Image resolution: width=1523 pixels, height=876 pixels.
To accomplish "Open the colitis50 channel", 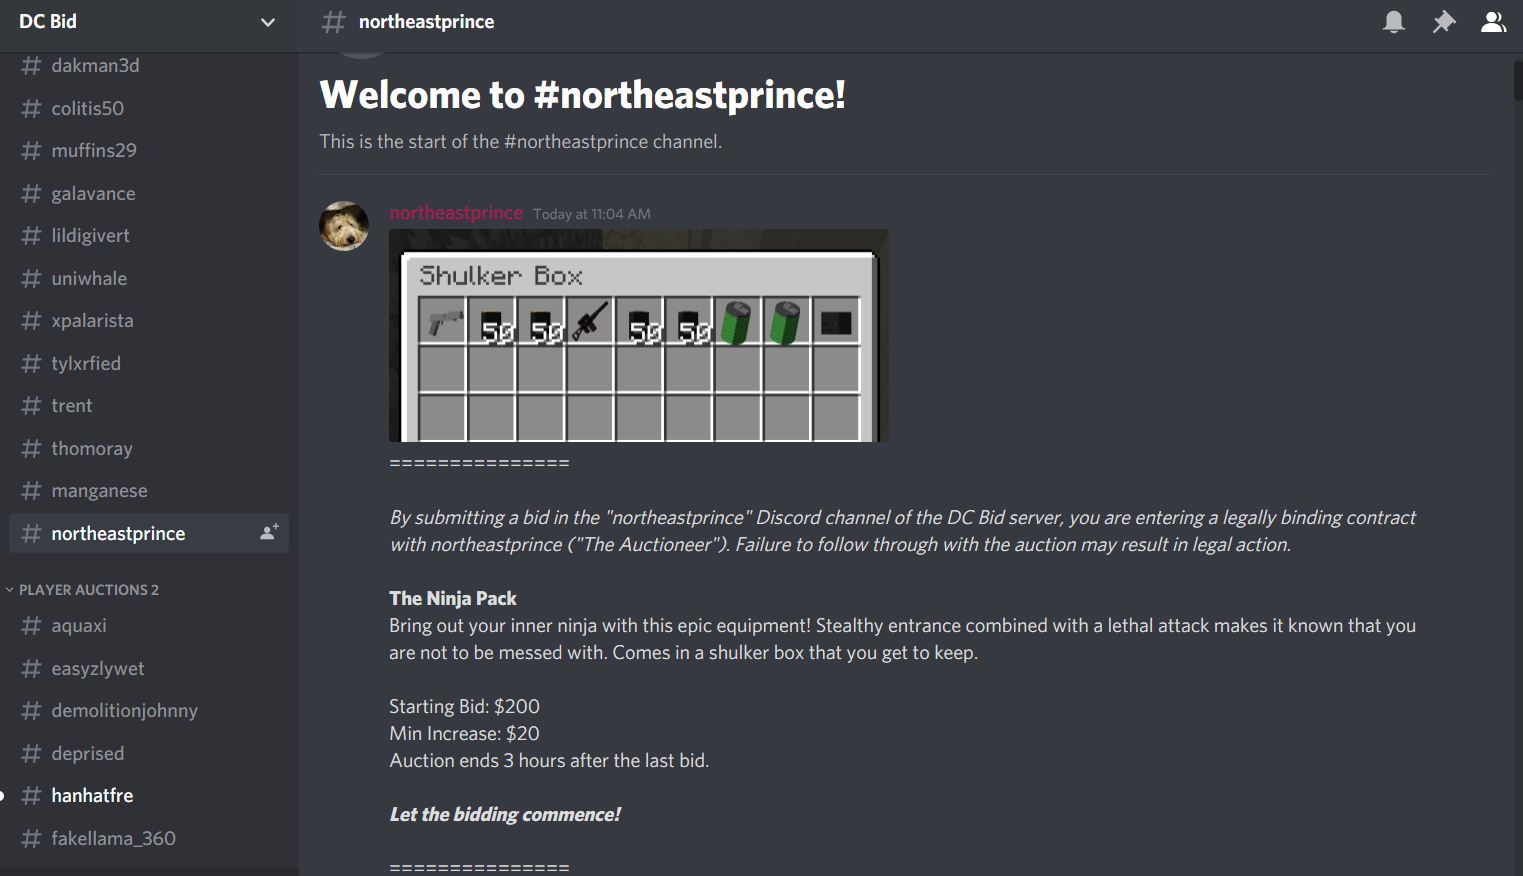I will tap(149, 108).
